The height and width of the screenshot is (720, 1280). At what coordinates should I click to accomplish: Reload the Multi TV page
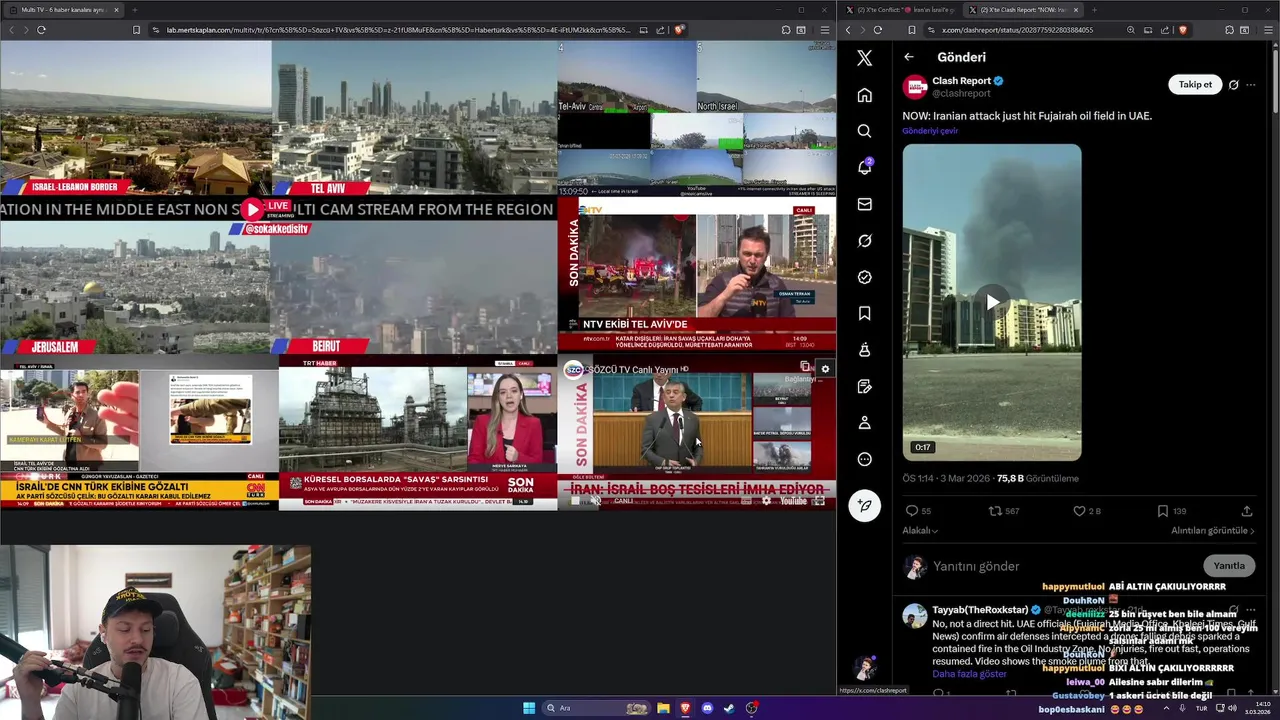pyautogui.click(x=41, y=30)
